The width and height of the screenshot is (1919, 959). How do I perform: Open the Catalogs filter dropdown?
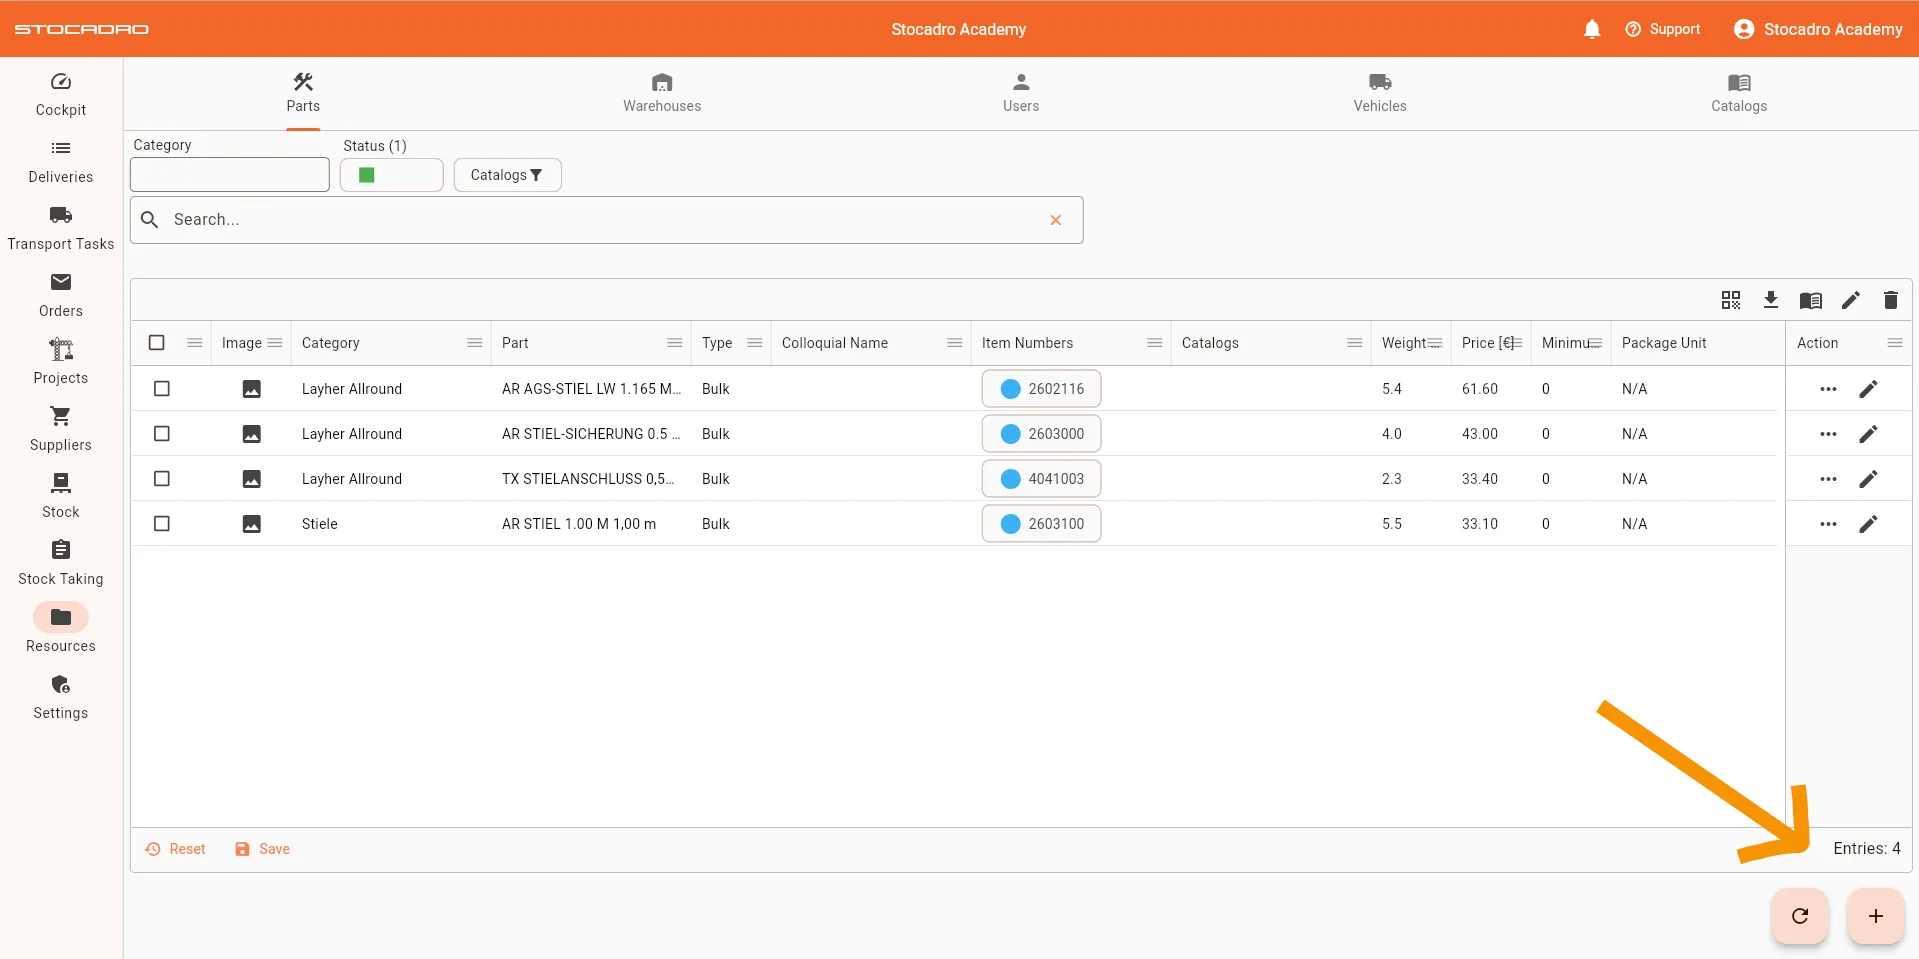point(507,175)
